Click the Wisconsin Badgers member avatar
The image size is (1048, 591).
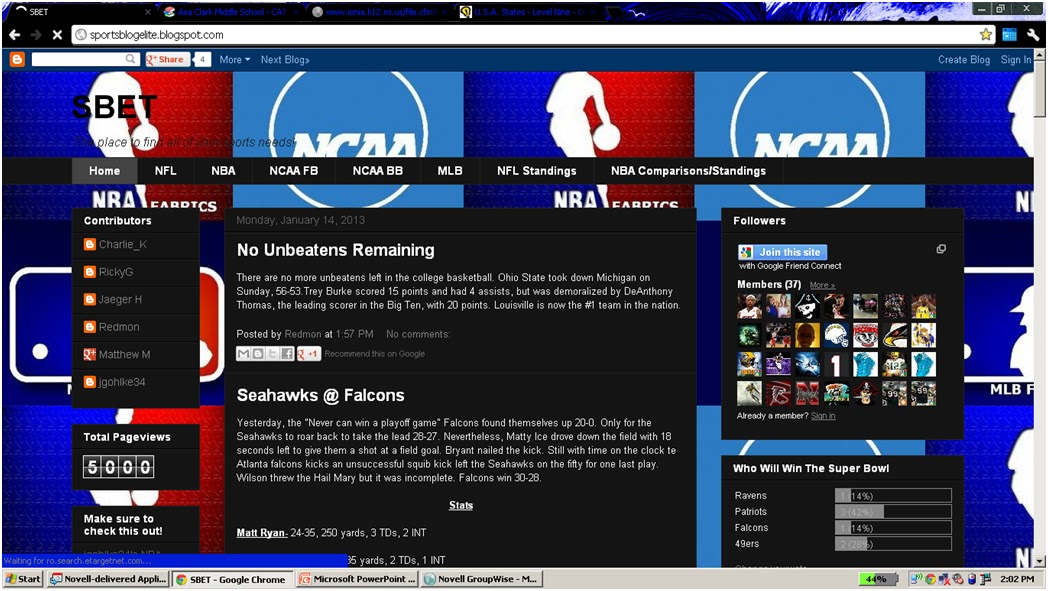coord(866,335)
